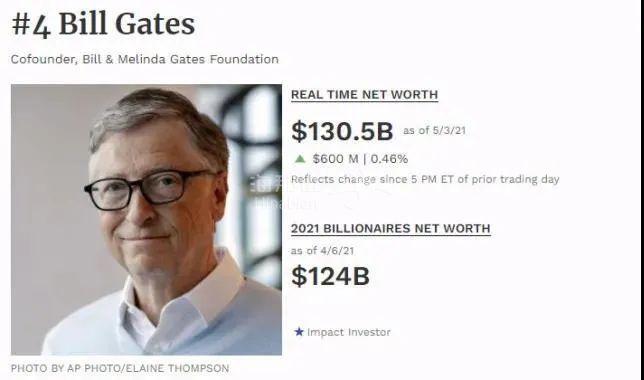Click the green up-arrow change indicator

[300, 159]
